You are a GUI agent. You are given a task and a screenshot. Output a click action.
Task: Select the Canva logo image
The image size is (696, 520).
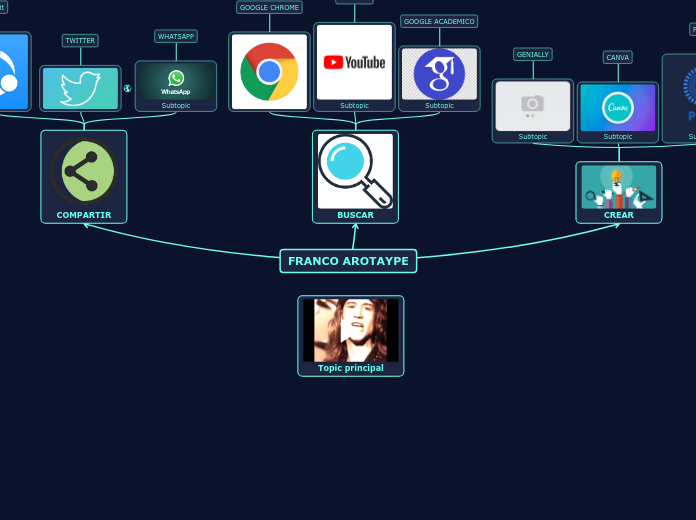(x=617, y=108)
